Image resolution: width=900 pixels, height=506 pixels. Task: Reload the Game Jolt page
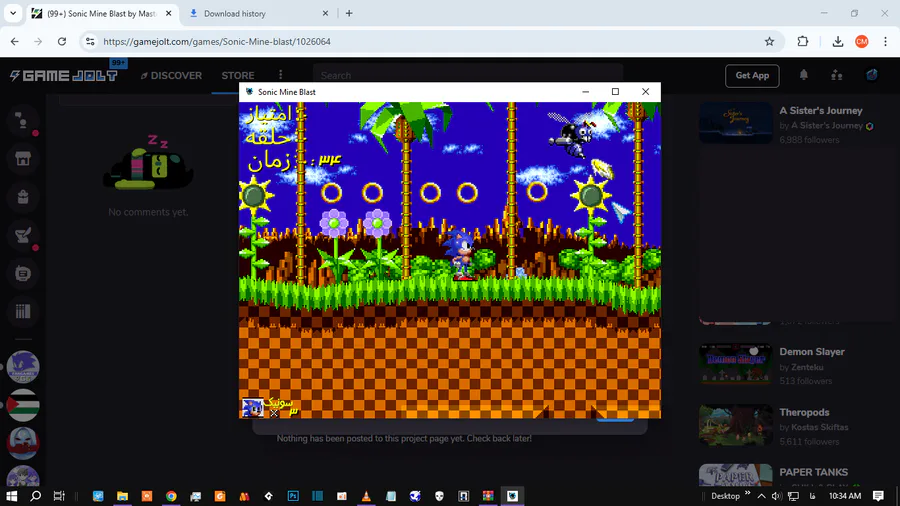[x=62, y=41]
